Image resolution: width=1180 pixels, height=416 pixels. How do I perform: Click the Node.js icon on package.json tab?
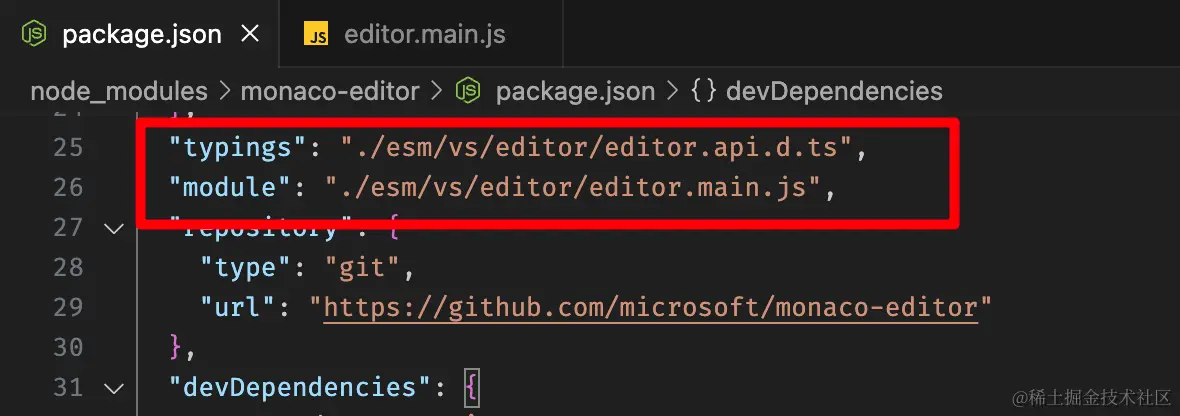34,34
